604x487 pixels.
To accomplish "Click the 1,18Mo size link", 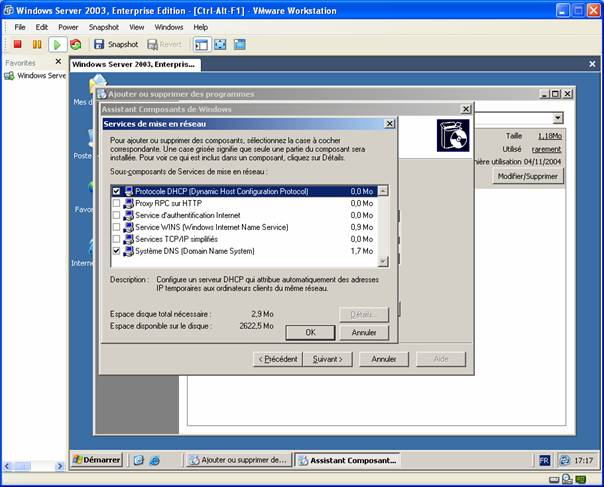I will (x=550, y=136).
